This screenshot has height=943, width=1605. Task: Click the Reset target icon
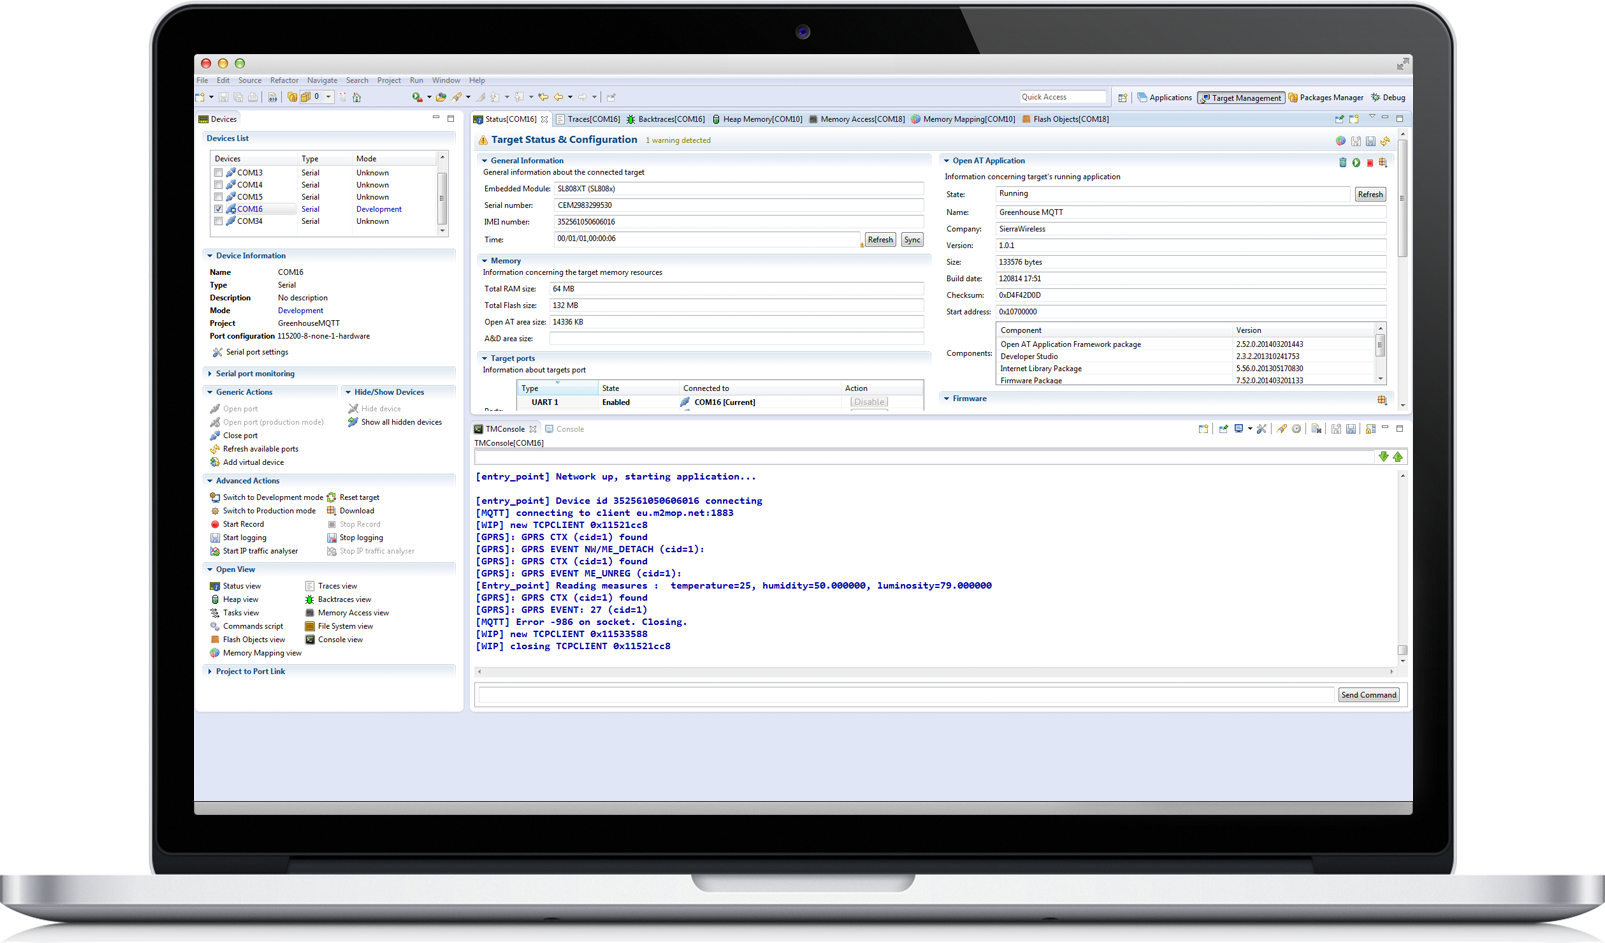tap(331, 497)
